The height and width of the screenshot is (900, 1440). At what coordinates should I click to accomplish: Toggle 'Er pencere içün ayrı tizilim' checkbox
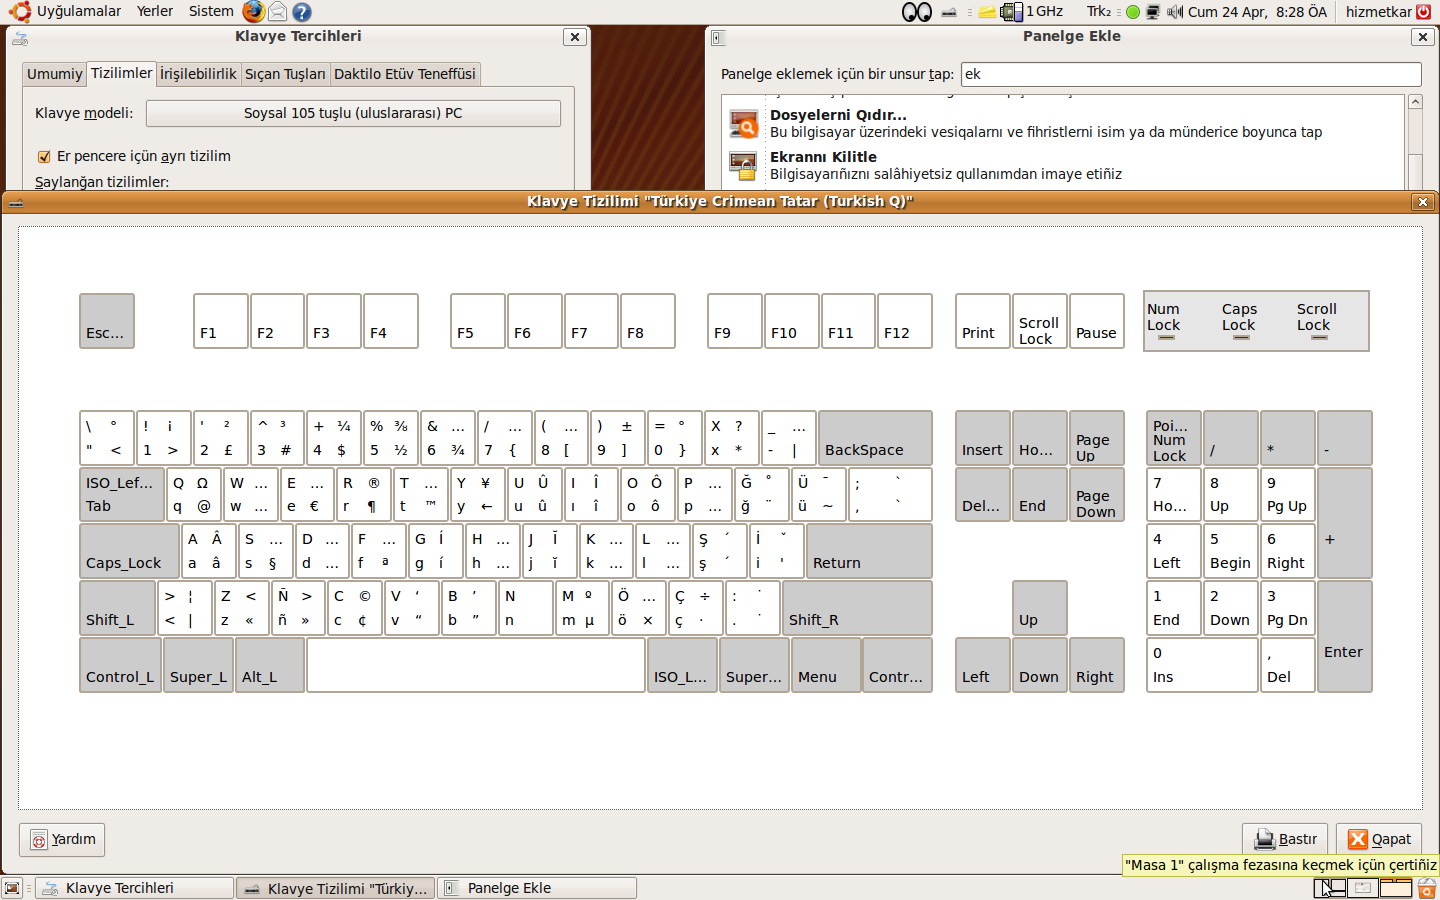pos(44,157)
